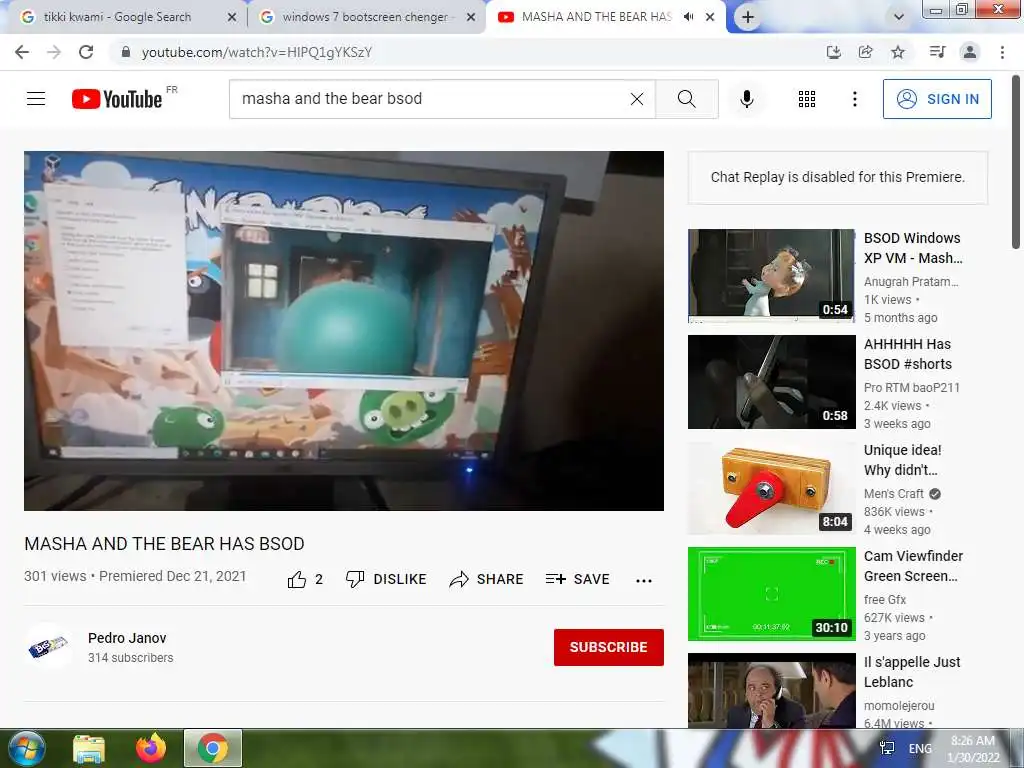
Task: Open File Explorer from the taskbar
Action: (89, 748)
